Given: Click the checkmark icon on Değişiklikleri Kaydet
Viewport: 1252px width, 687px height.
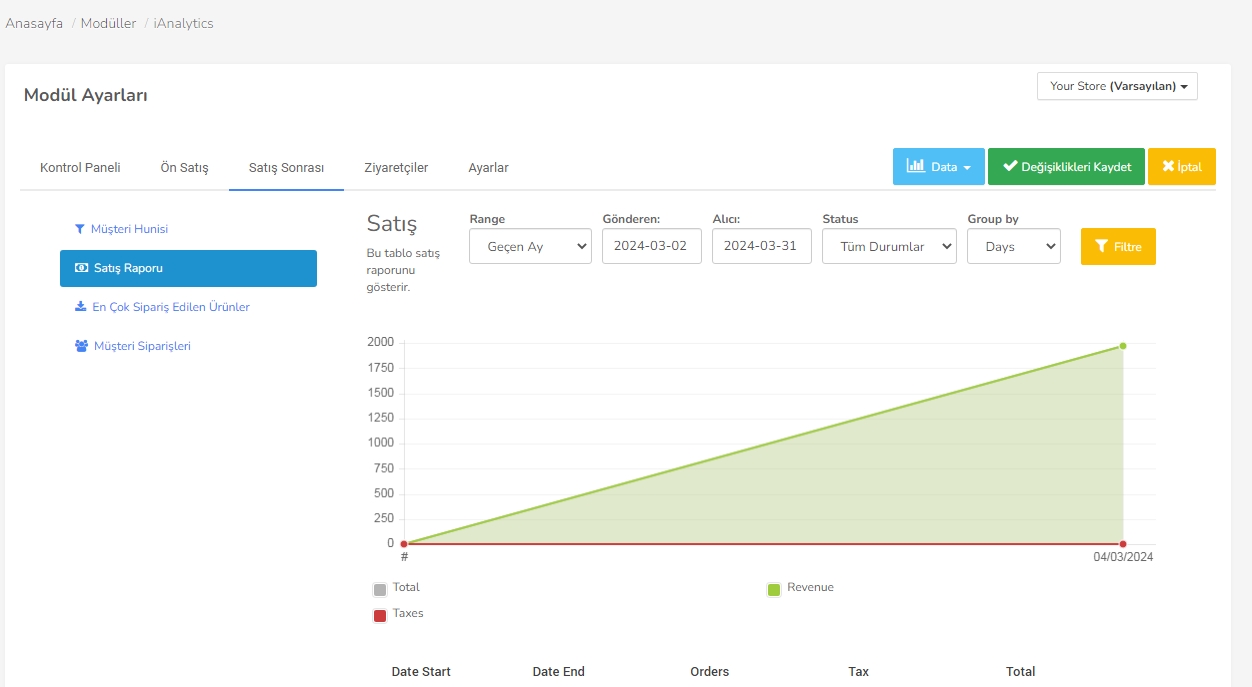Looking at the screenshot, I should [x=1010, y=166].
